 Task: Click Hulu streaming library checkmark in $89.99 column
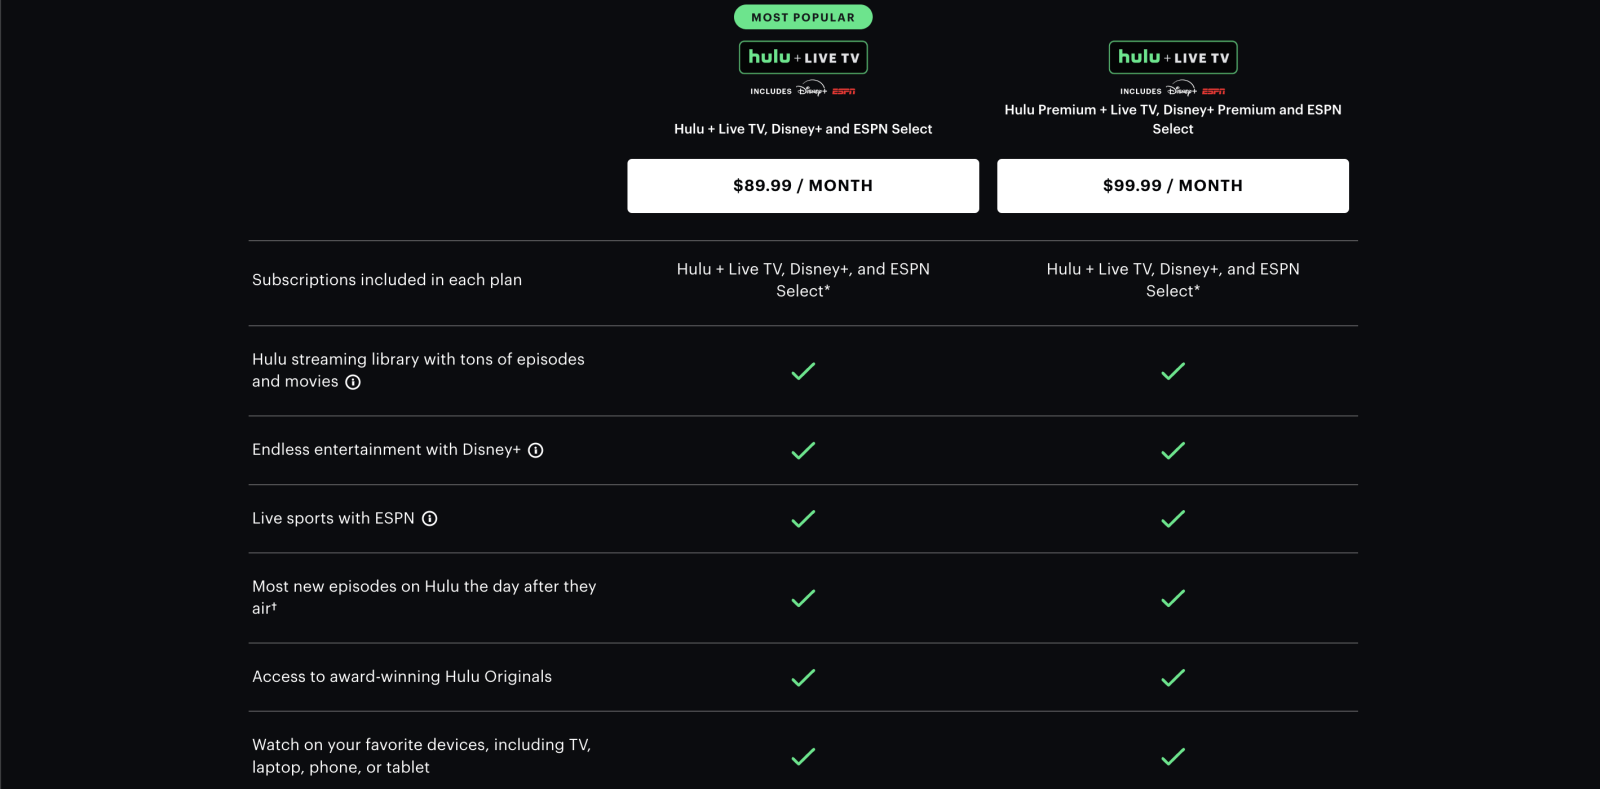[803, 371]
